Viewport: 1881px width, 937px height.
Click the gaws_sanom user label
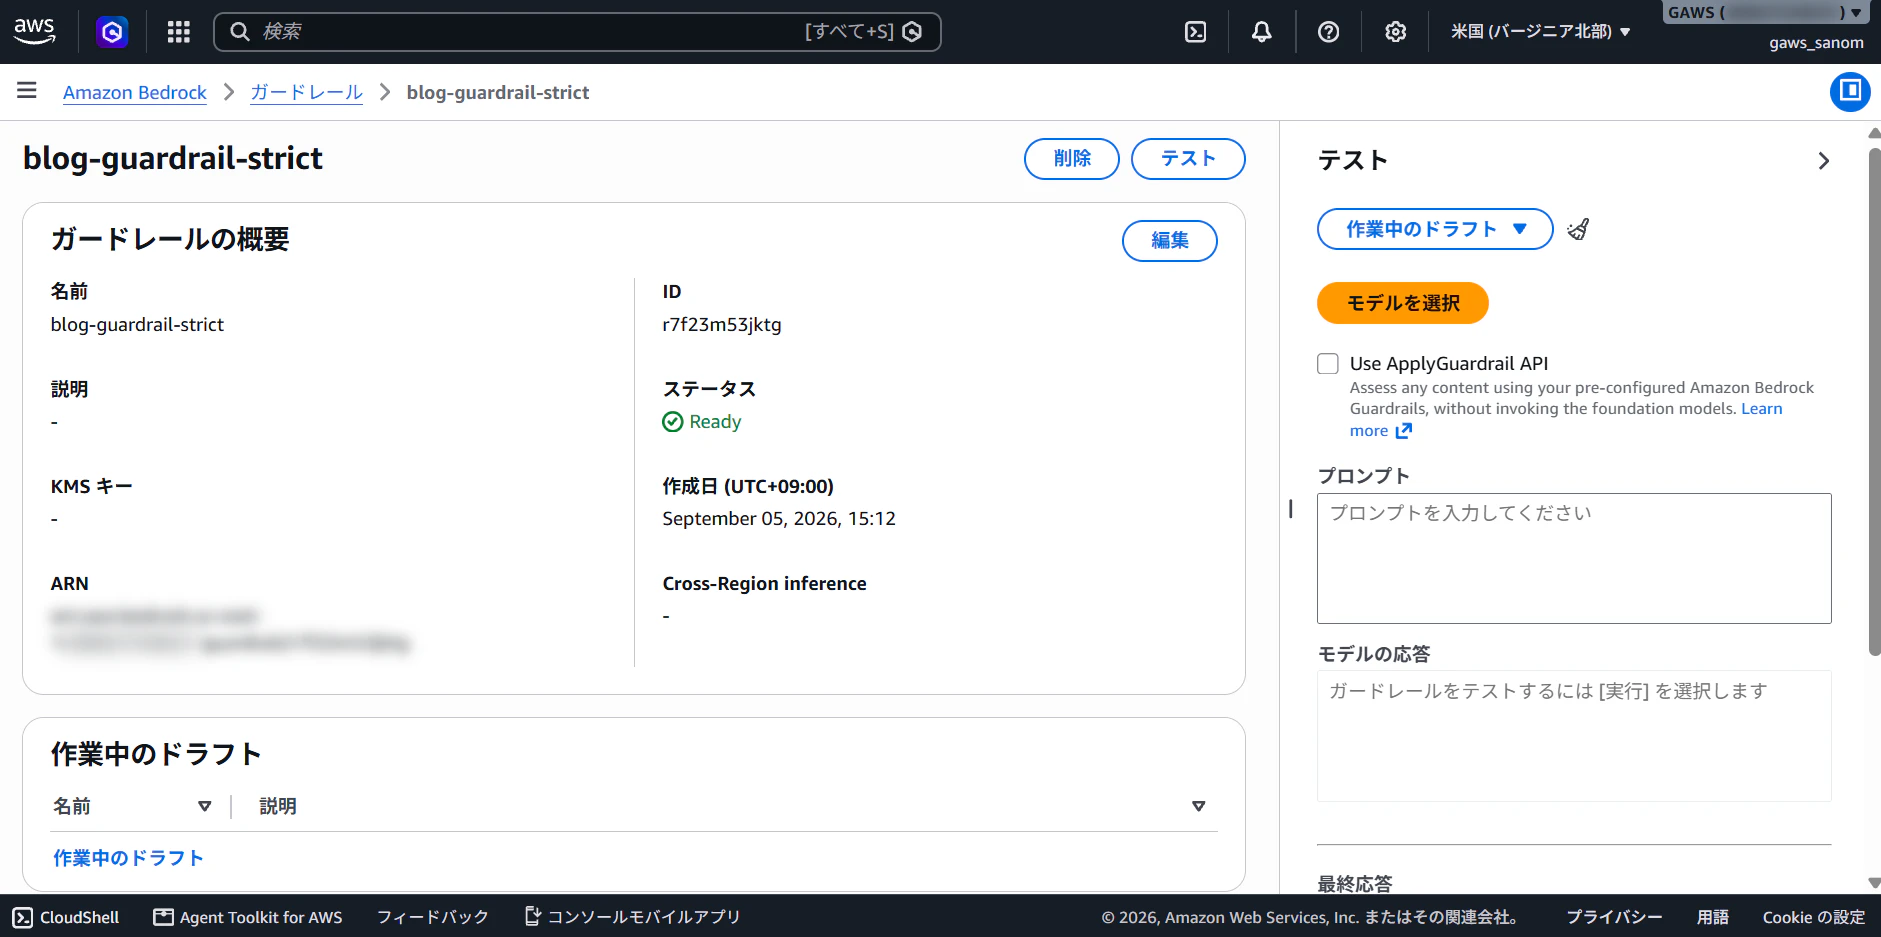coord(1816,43)
